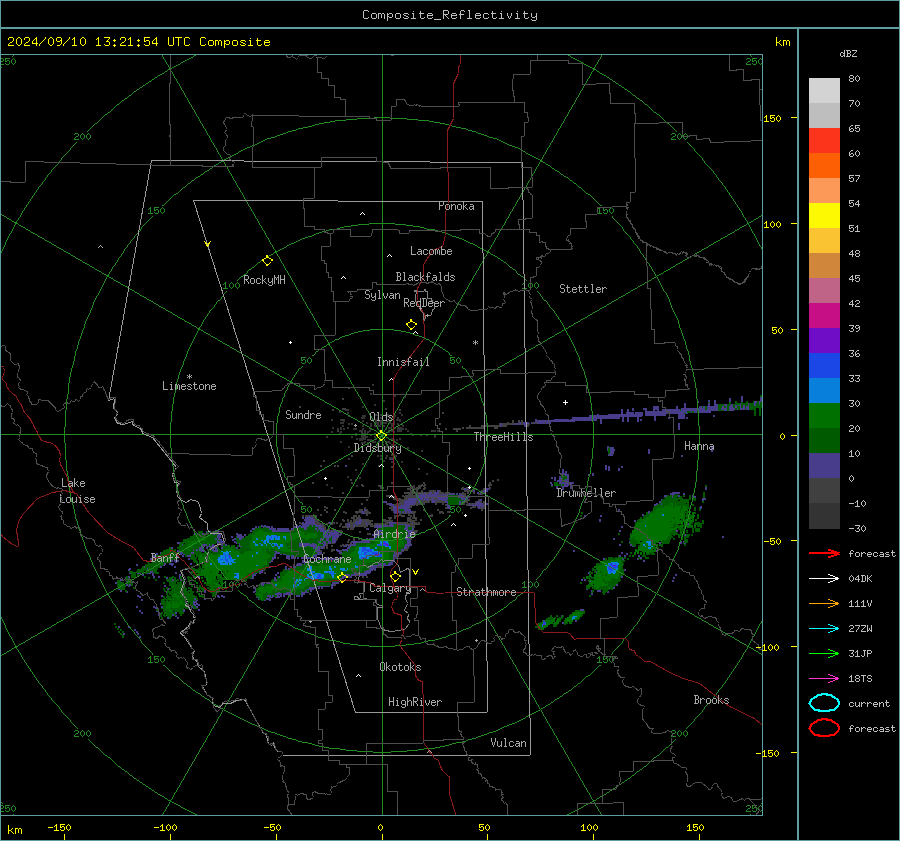Click the Strathmore label
The width and height of the screenshot is (900, 841).
(x=486, y=592)
